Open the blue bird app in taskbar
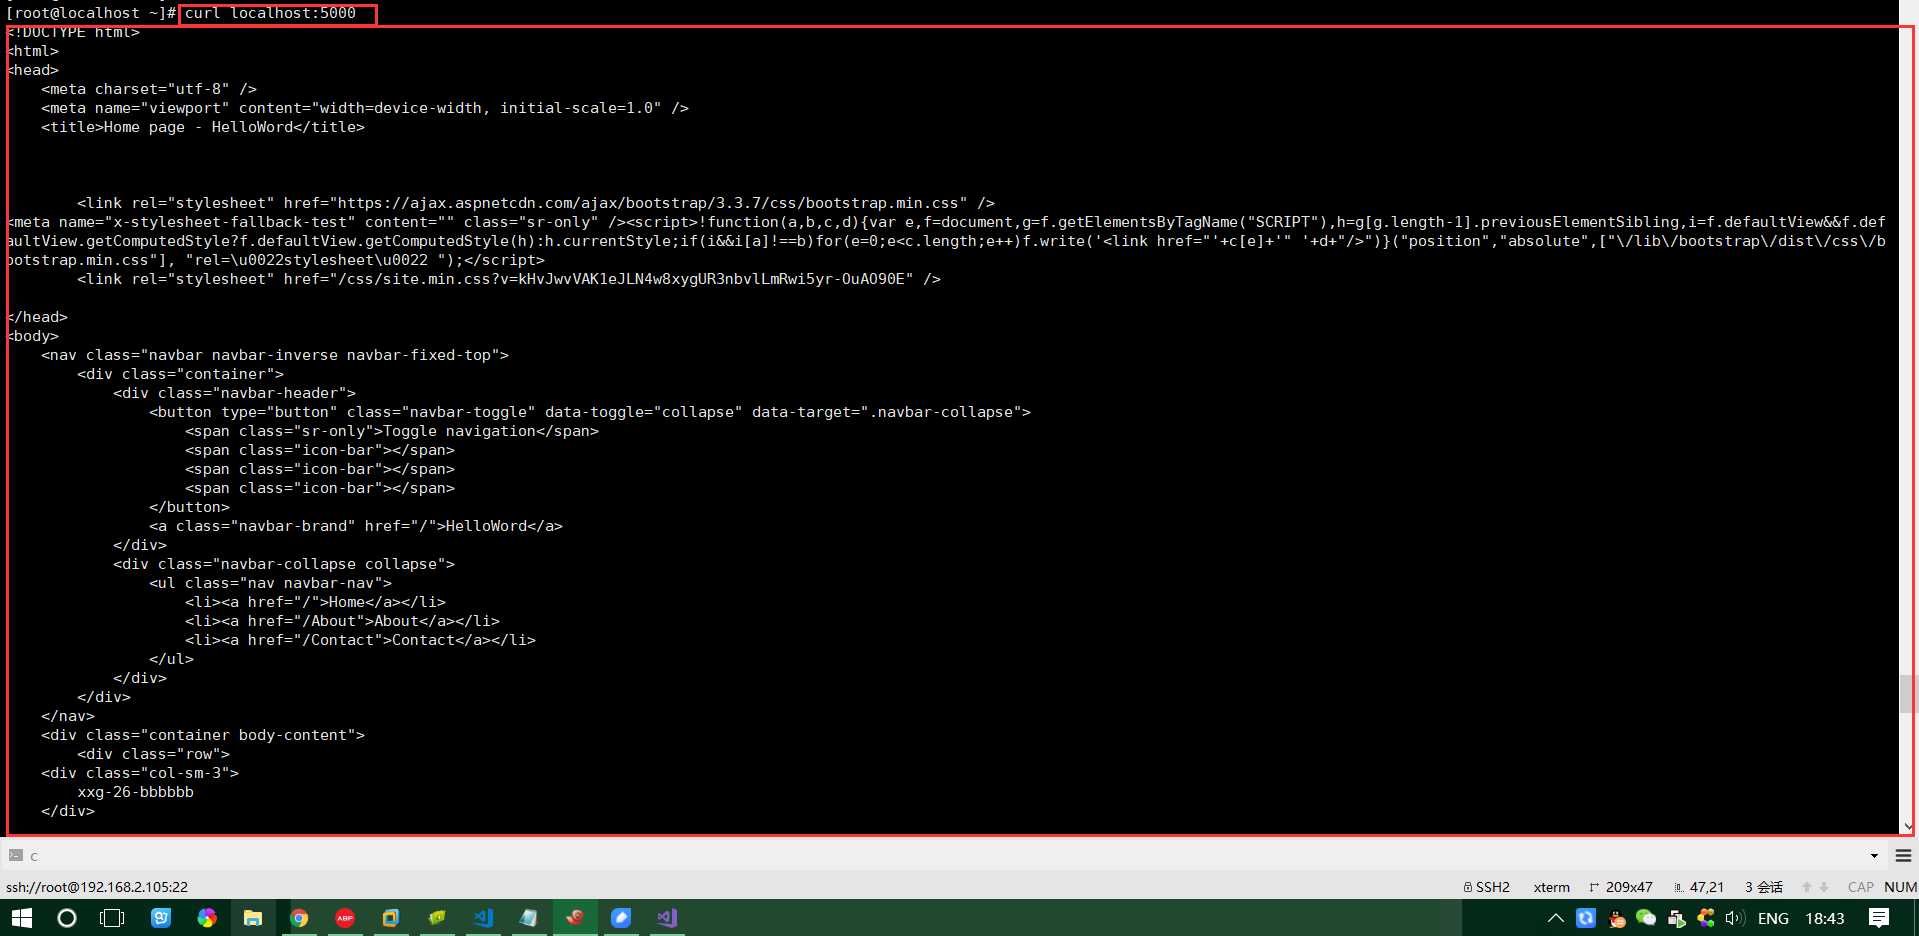 621,918
